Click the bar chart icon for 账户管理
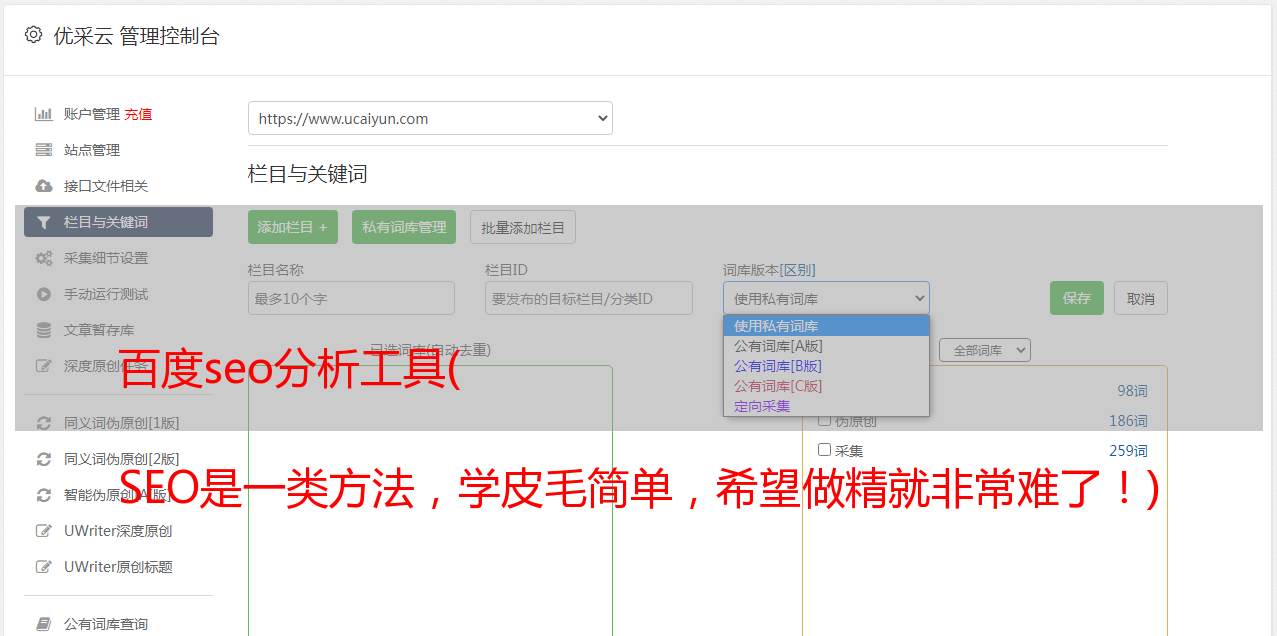The width and height of the screenshot is (1277, 636). pyautogui.click(x=44, y=114)
